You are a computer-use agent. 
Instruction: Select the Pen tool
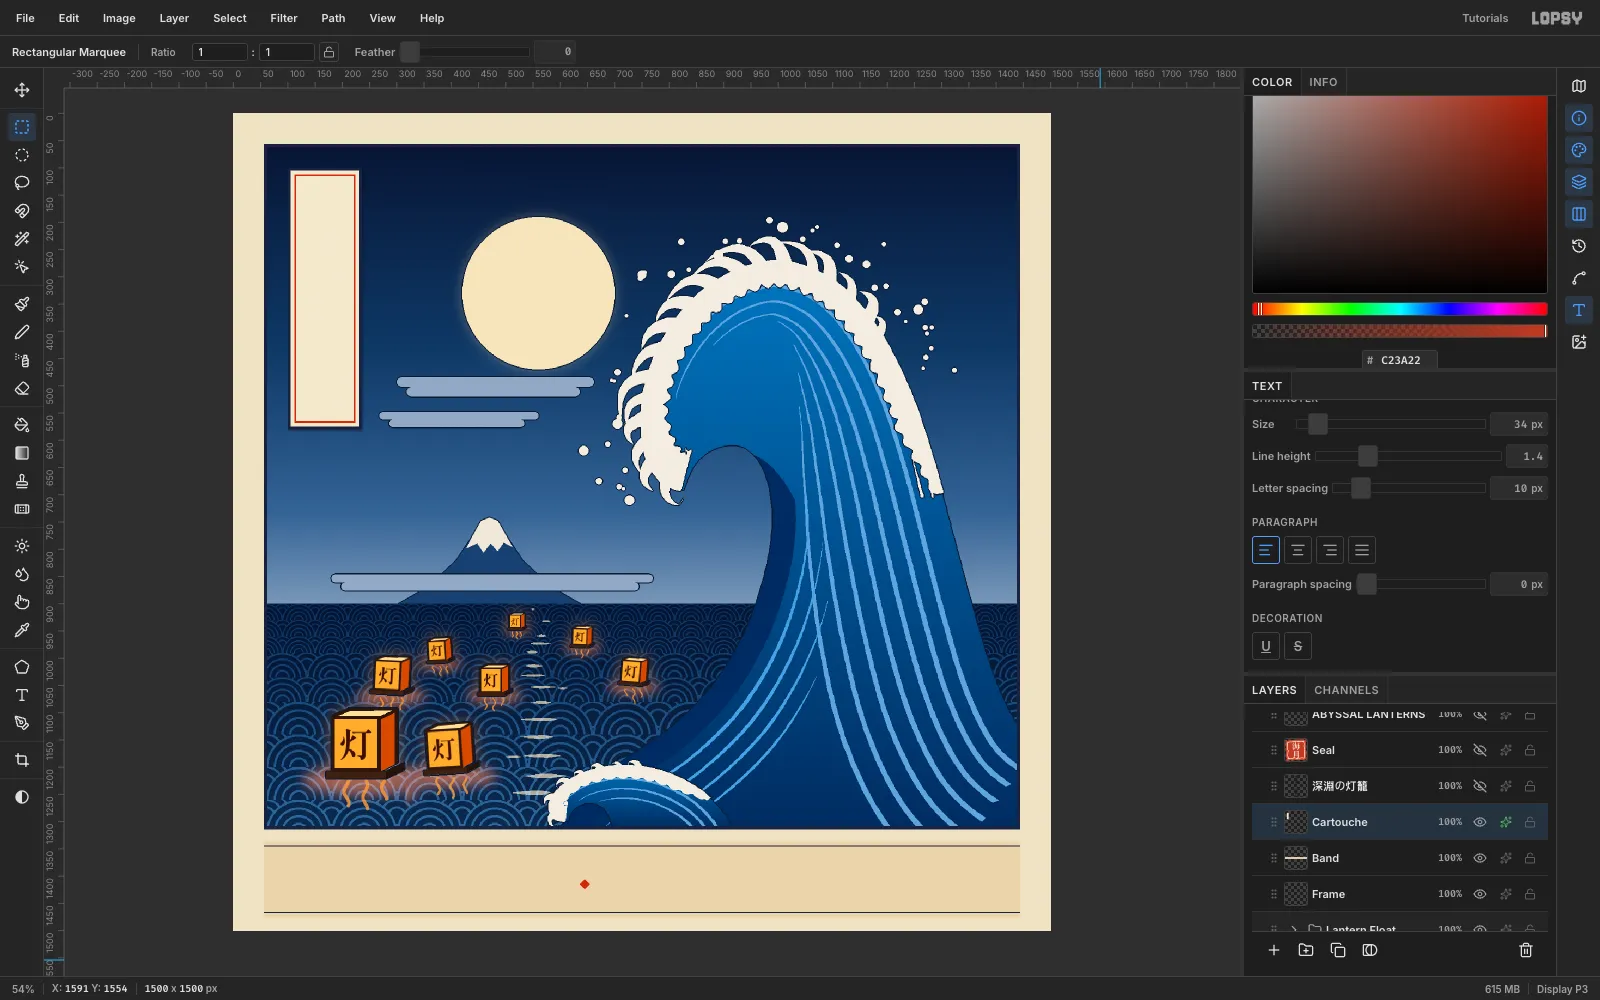[22, 723]
